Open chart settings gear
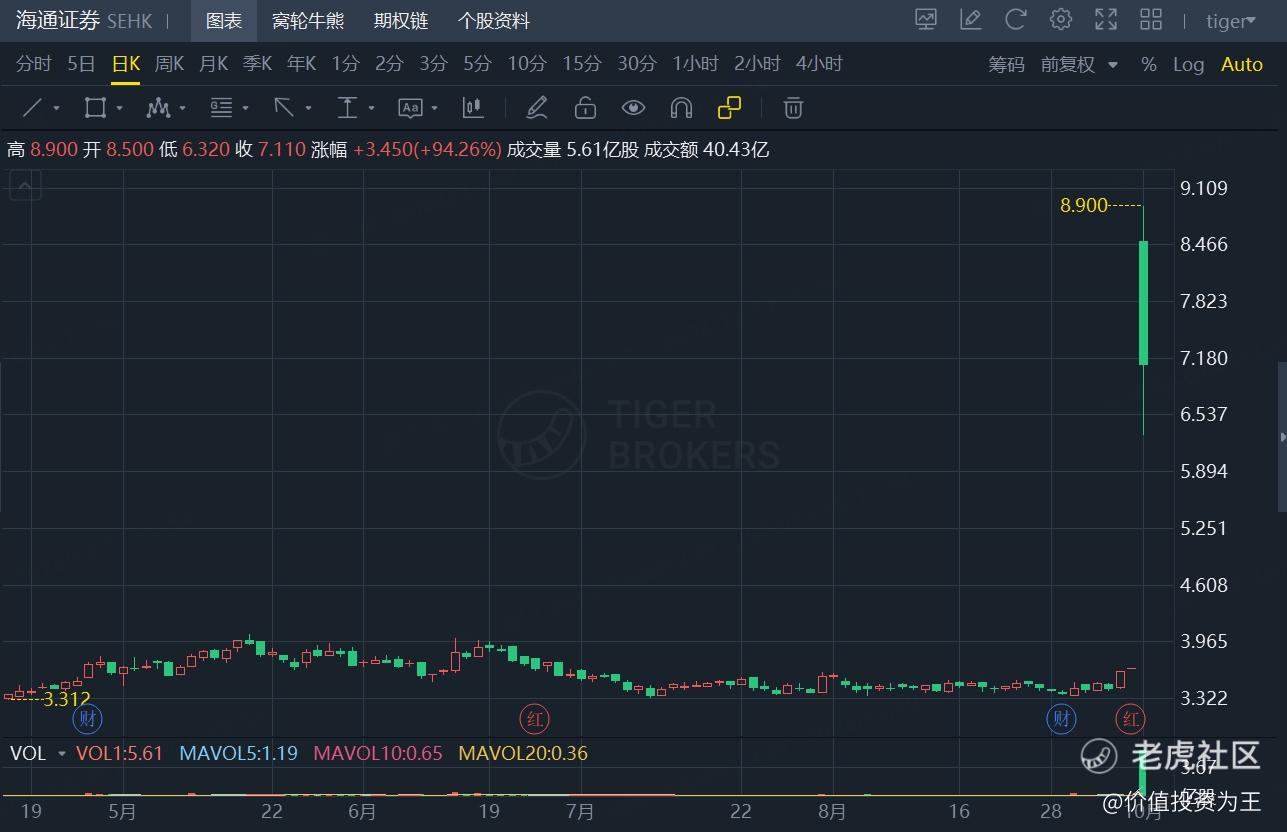The height and width of the screenshot is (832, 1287). 1061,20
